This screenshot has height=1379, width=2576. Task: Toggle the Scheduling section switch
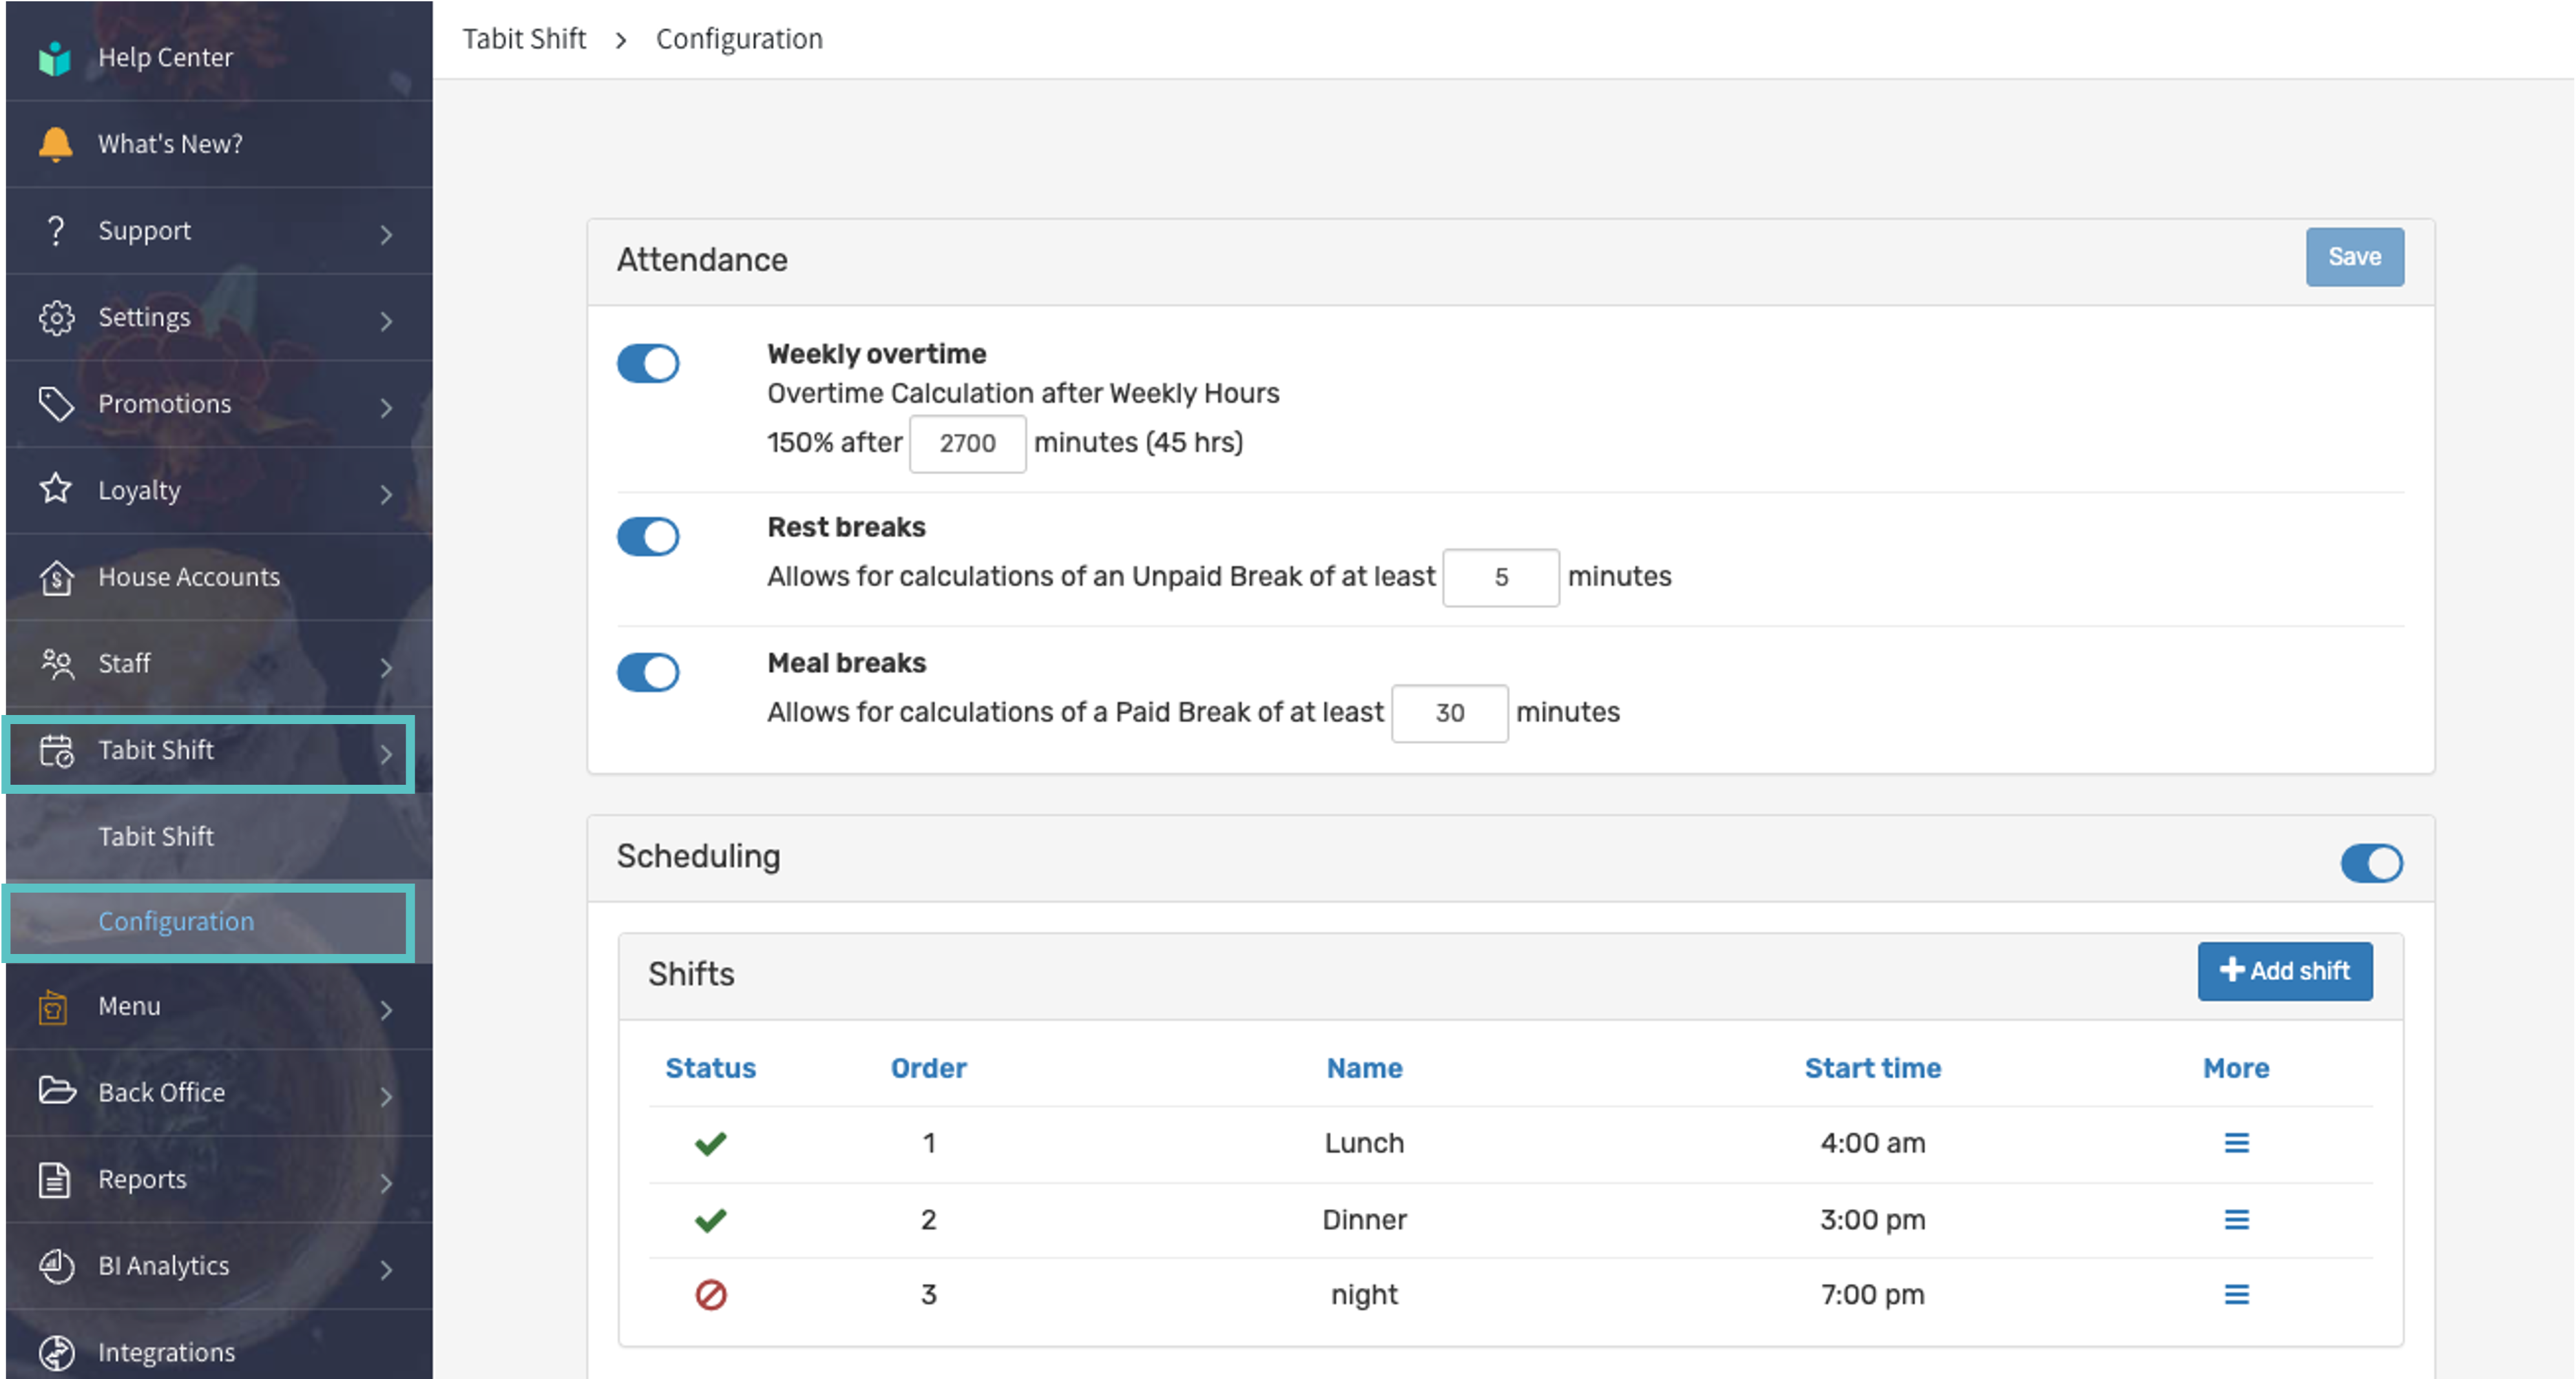click(x=2371, y=863)
